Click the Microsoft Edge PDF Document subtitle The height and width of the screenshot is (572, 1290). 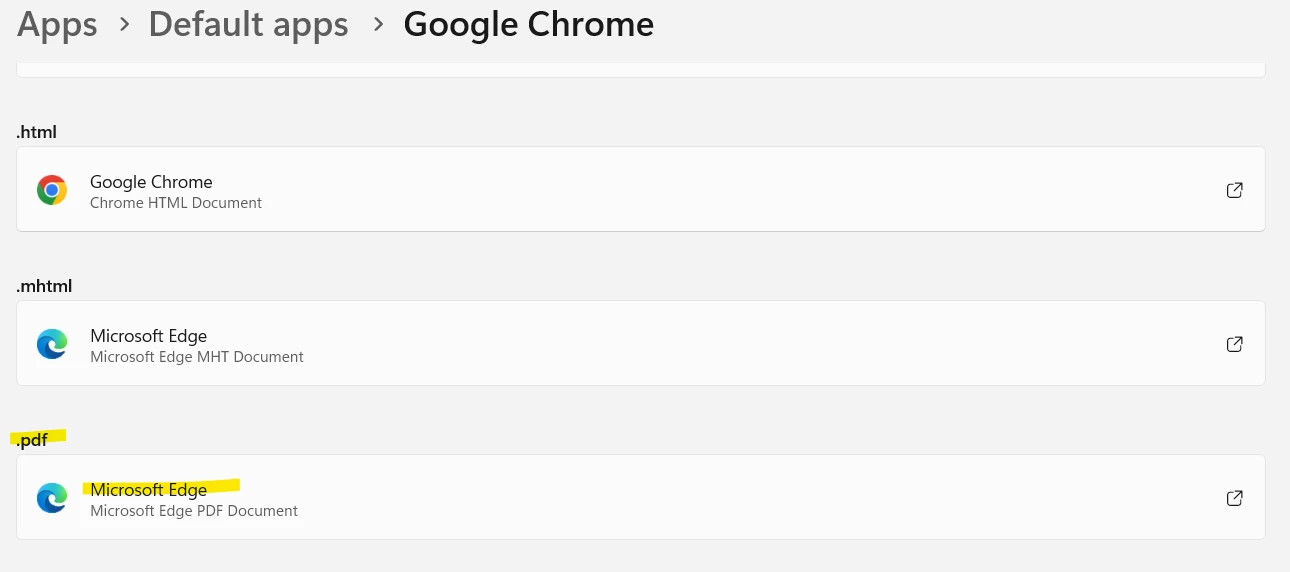[x=194, y=511]
